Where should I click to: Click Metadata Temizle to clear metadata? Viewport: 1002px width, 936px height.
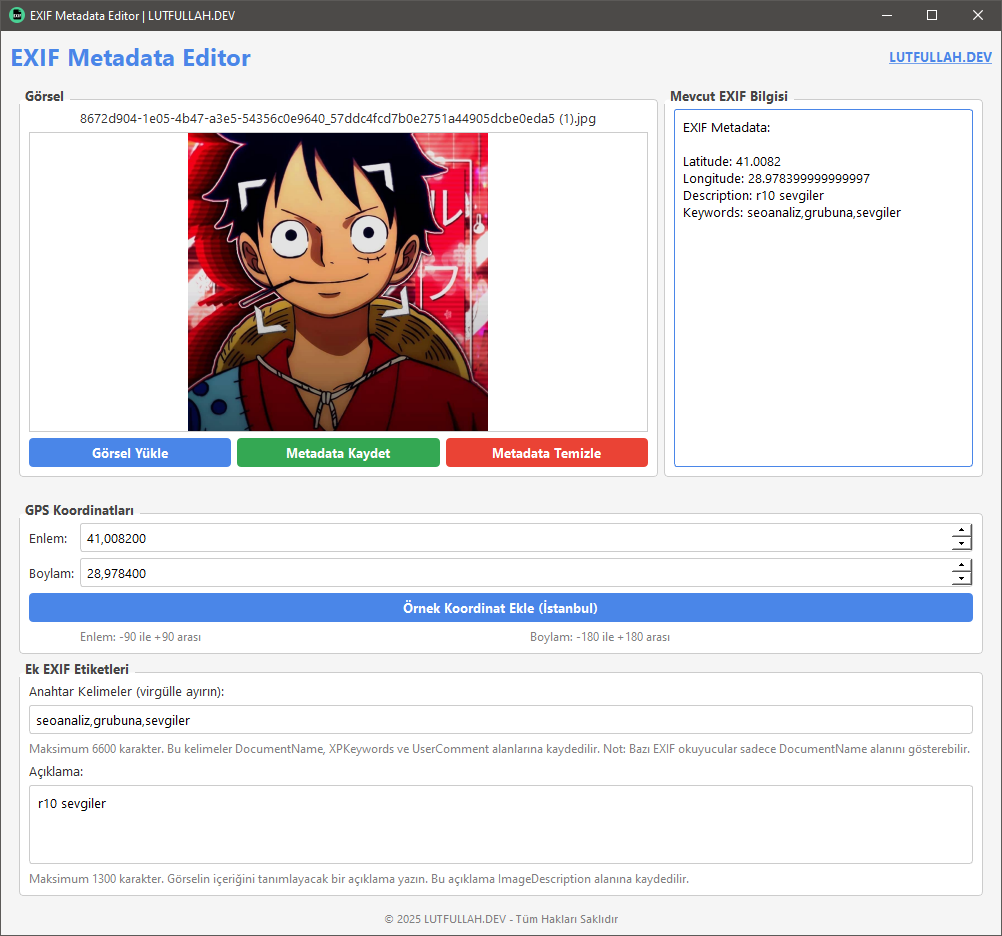(x=546, y=452)
